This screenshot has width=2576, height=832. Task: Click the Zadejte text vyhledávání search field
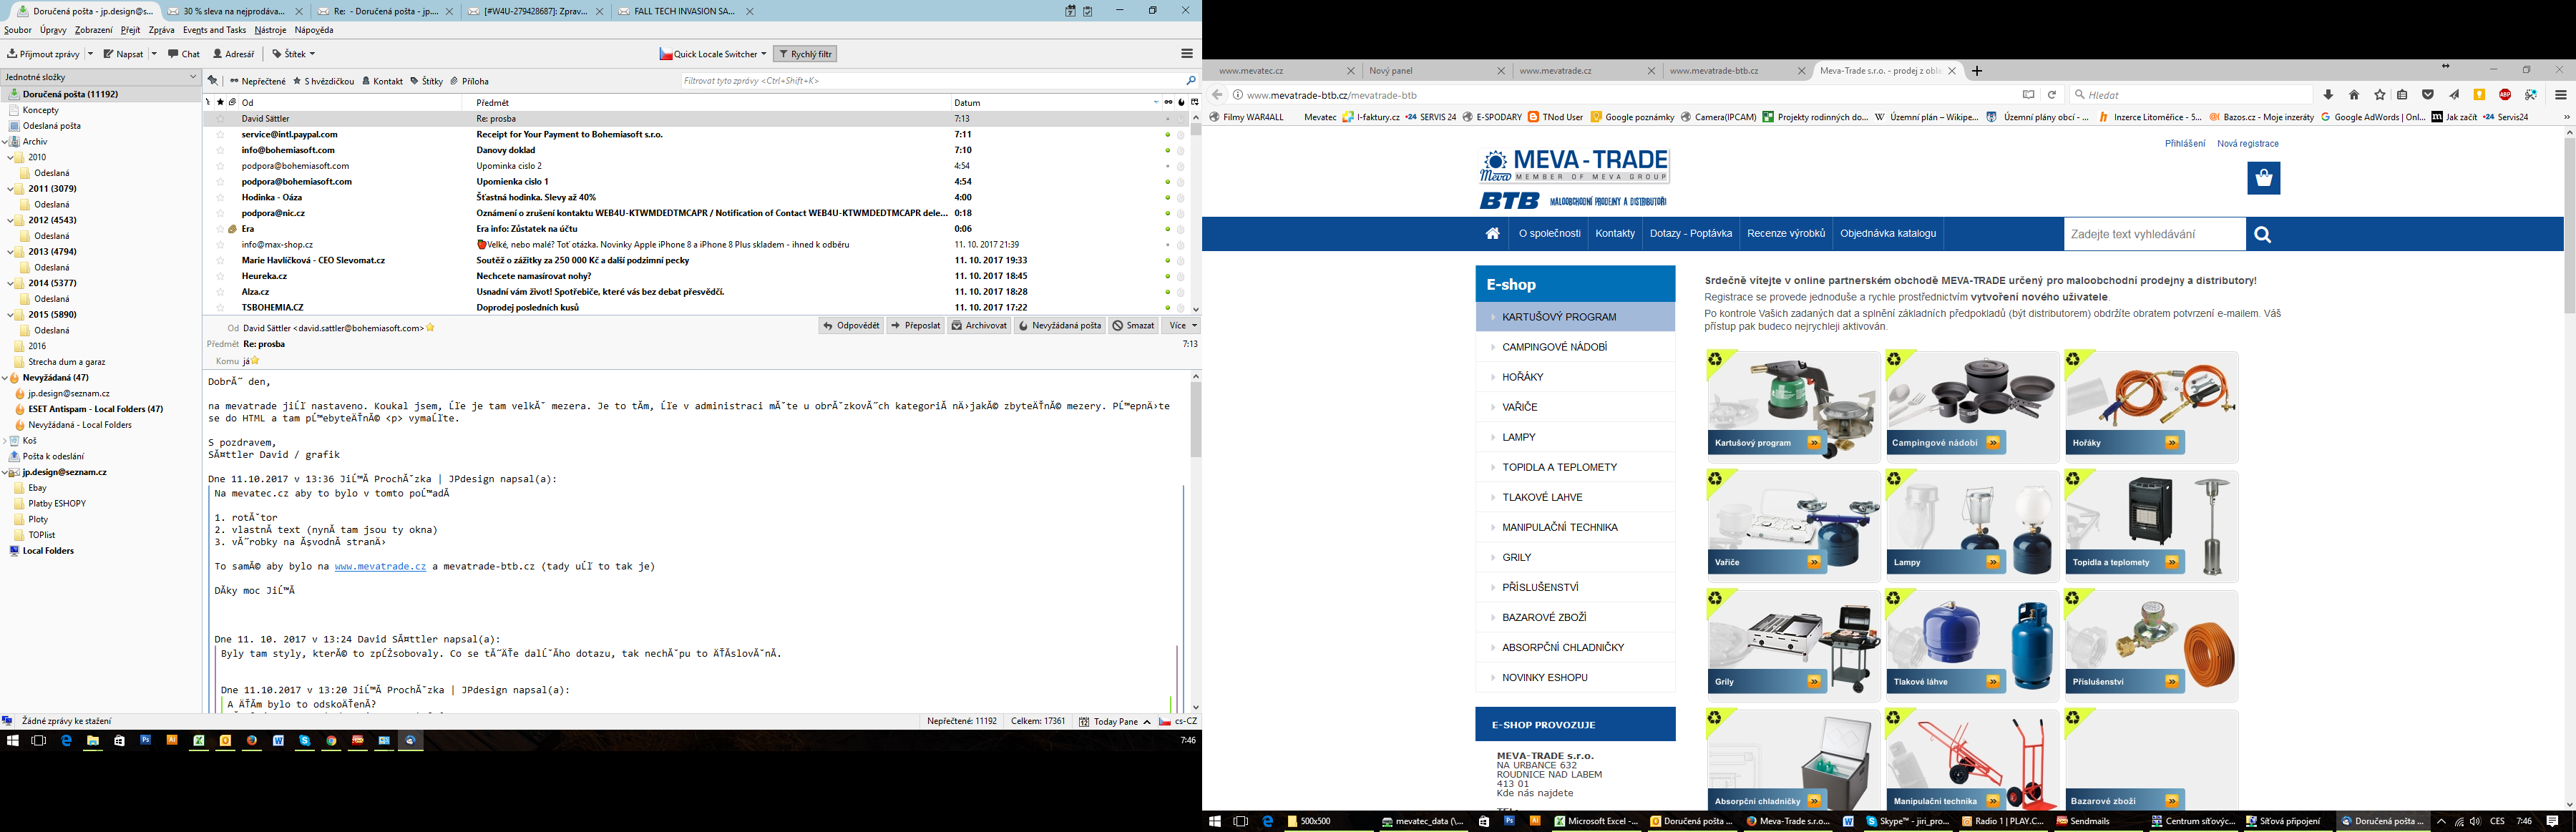click(x=2154, y=234)
